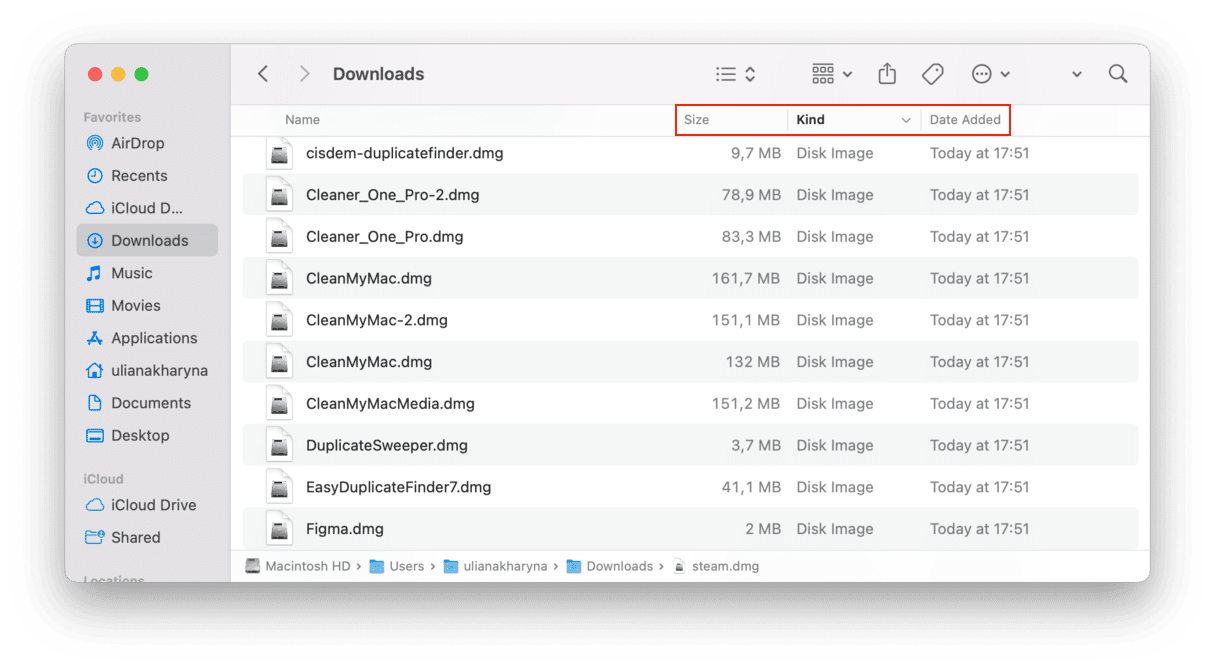Click the disk image icon for Figma.dmg
Screen dimensions: 1215x668
coord(279,529)
